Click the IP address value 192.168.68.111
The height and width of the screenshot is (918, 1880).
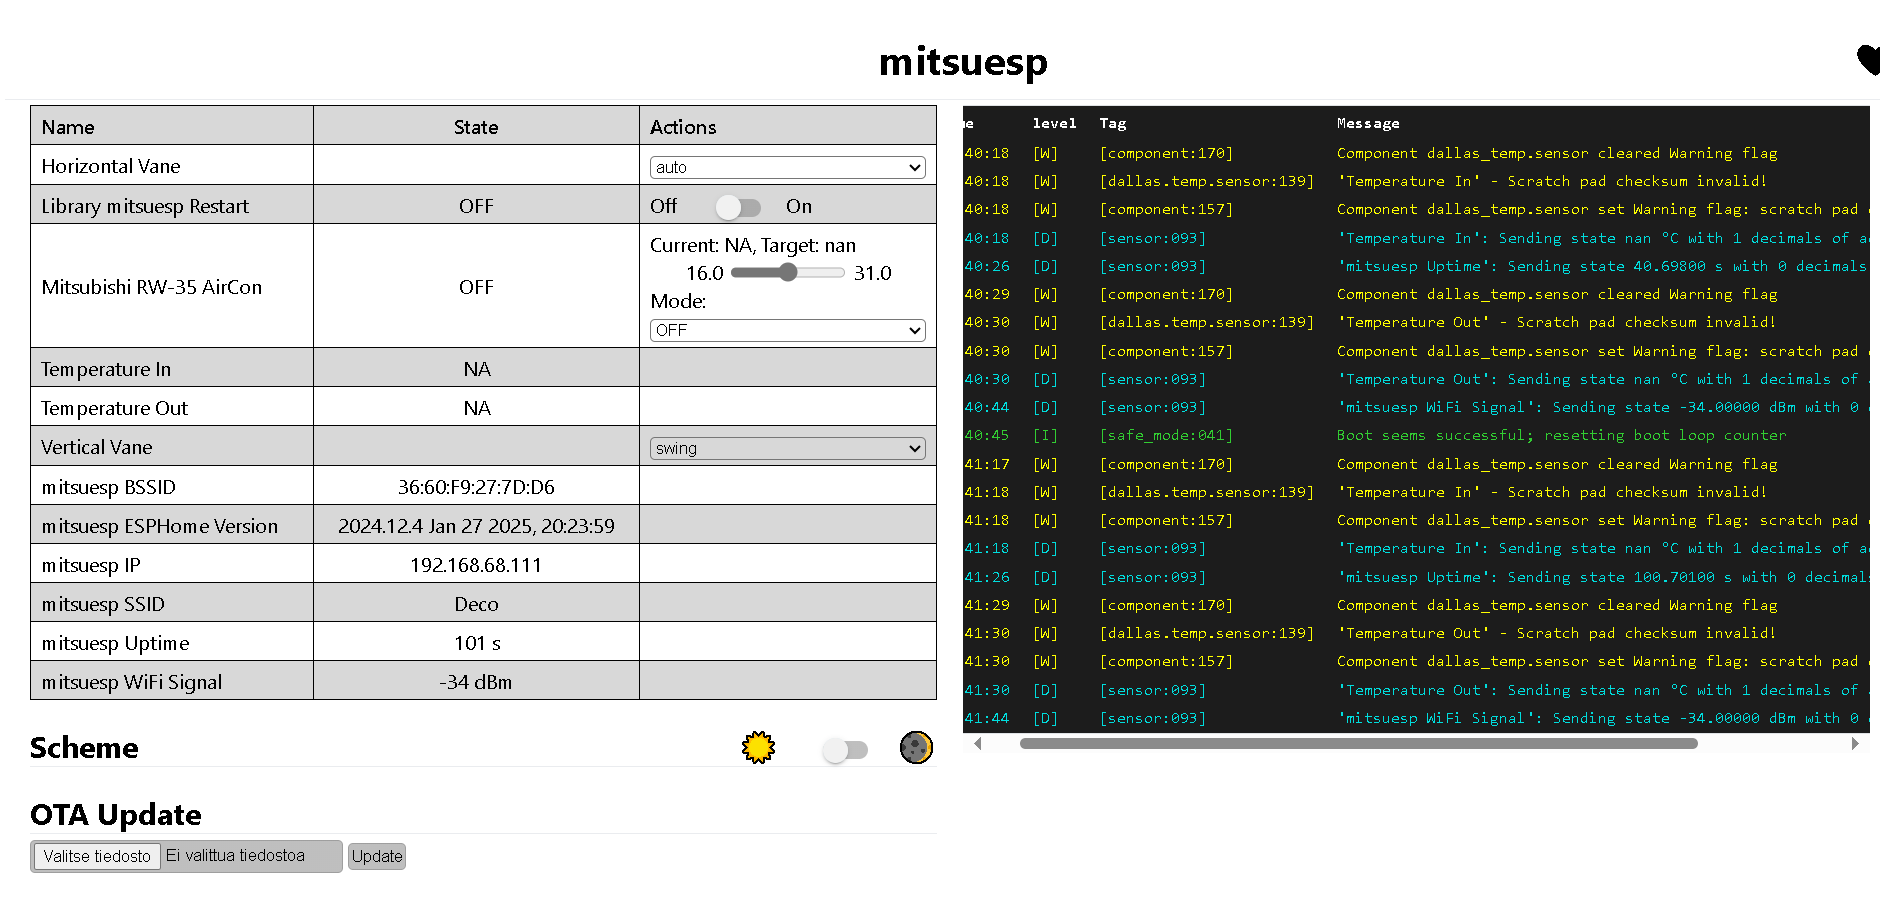tap(476, 565)
